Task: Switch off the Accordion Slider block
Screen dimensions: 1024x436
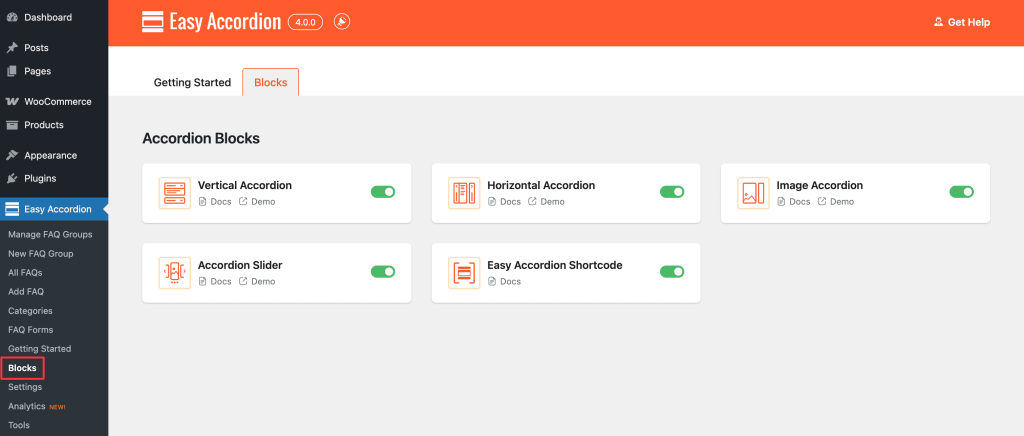Action: click(x=383, y=272)
